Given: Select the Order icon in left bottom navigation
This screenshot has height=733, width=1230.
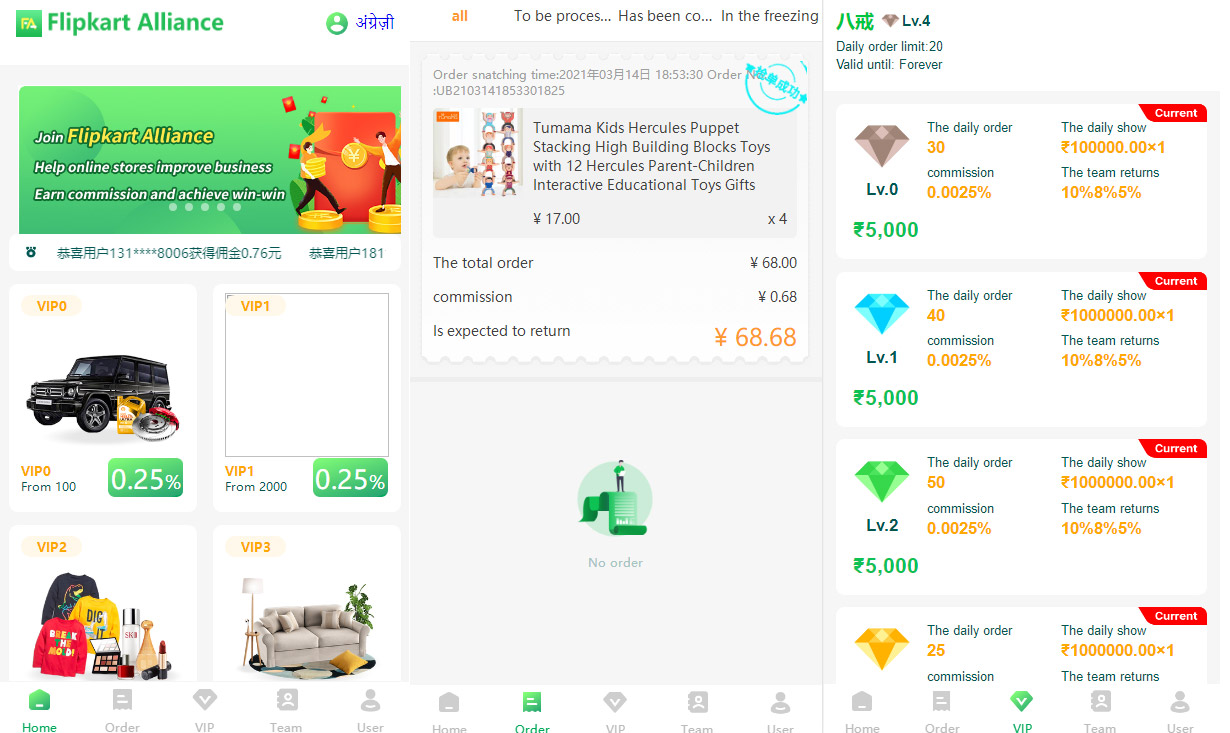Looking at the screenshot, I should pos(122,700).
